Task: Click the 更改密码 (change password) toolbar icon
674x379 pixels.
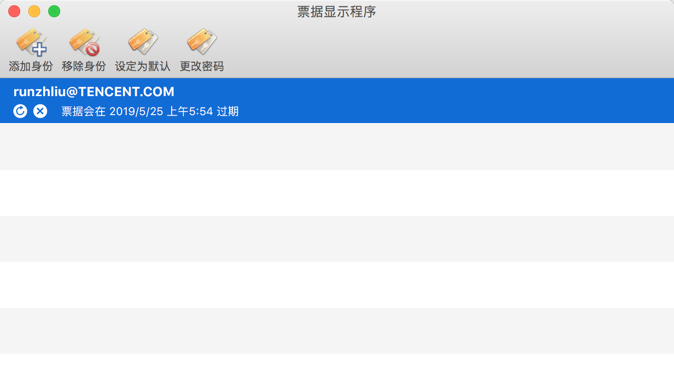Action: click(202, 42)
